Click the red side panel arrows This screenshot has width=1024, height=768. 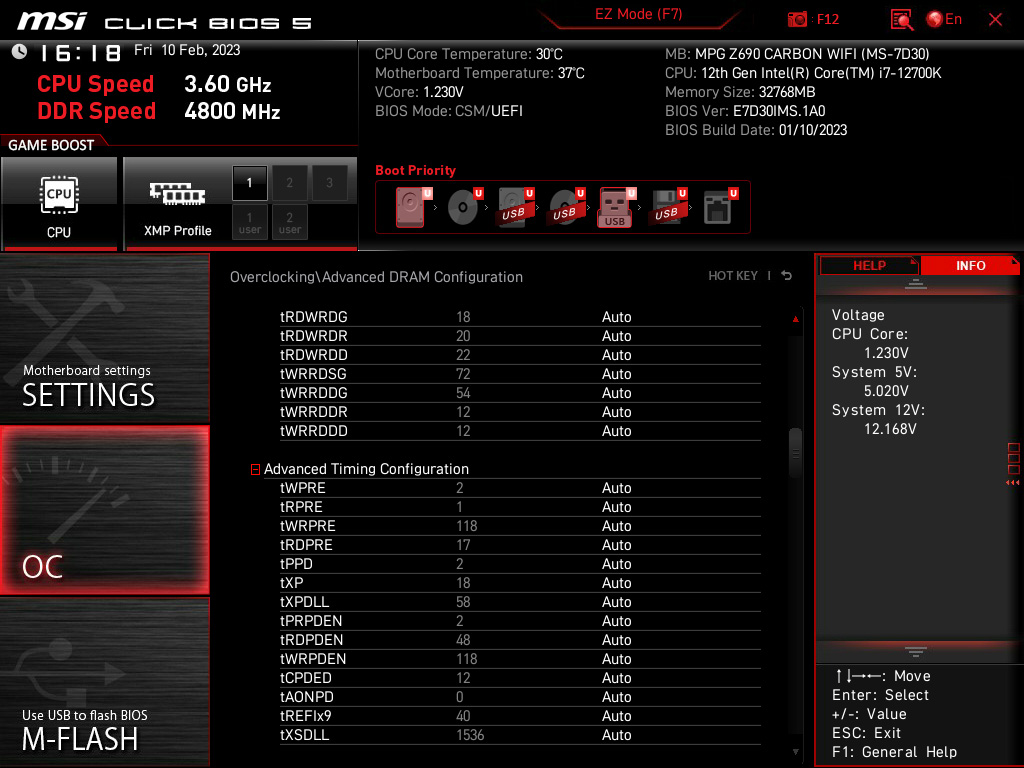click(1013, 483)
